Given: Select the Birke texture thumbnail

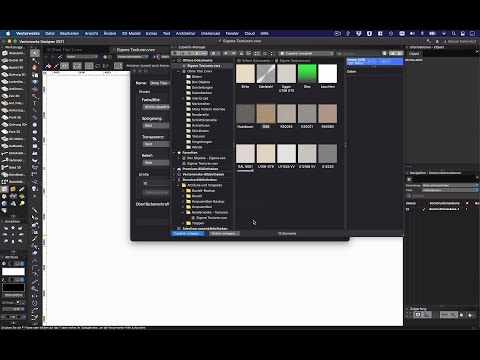Looking at the screenshot, I should [x=245, y=74].
